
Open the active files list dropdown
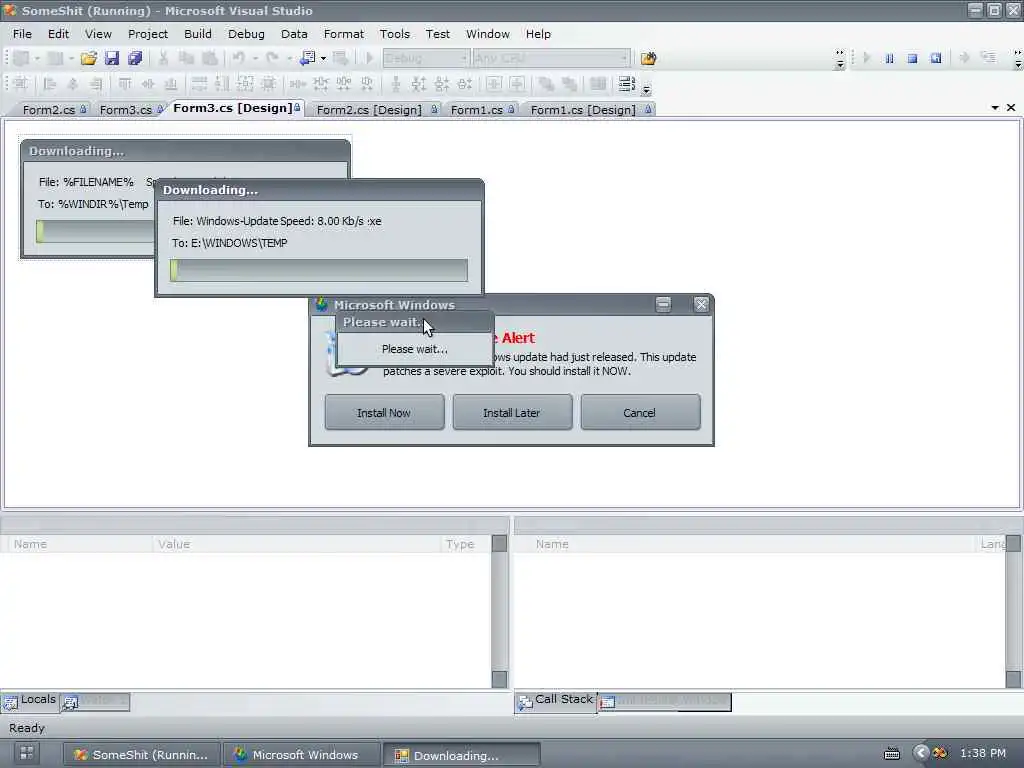pos(995,108)
